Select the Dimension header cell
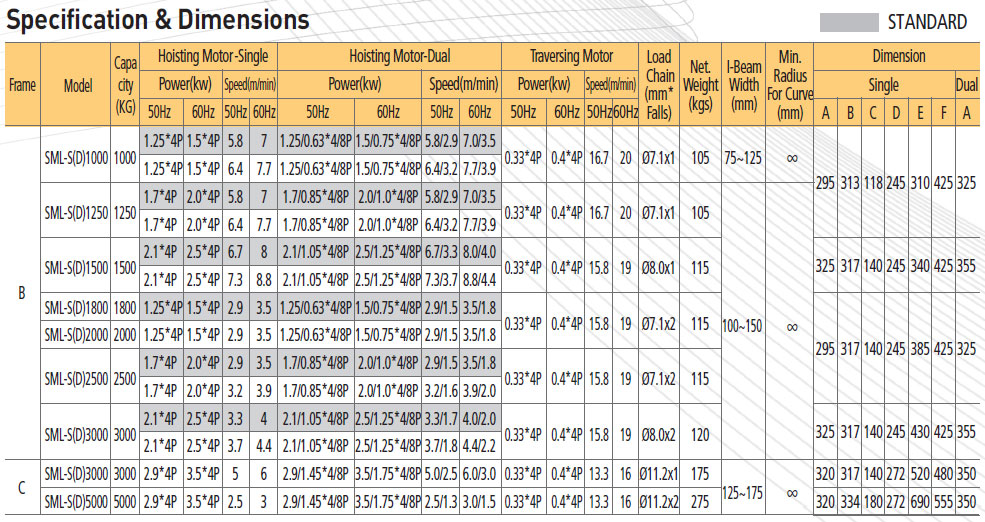Screen dimensions: 985x522 (x=898, y=57)
